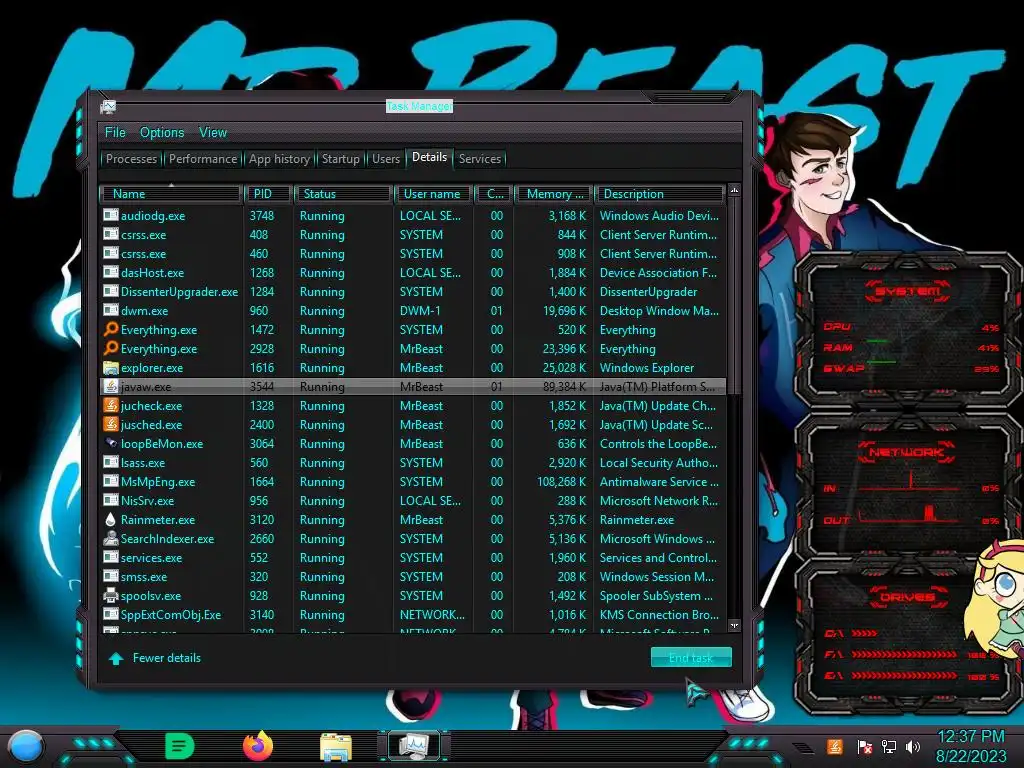Viewport: 1024px width, 768px height.
Task: Select the MsMpEng.exe process name
Action: click(158, 481)
